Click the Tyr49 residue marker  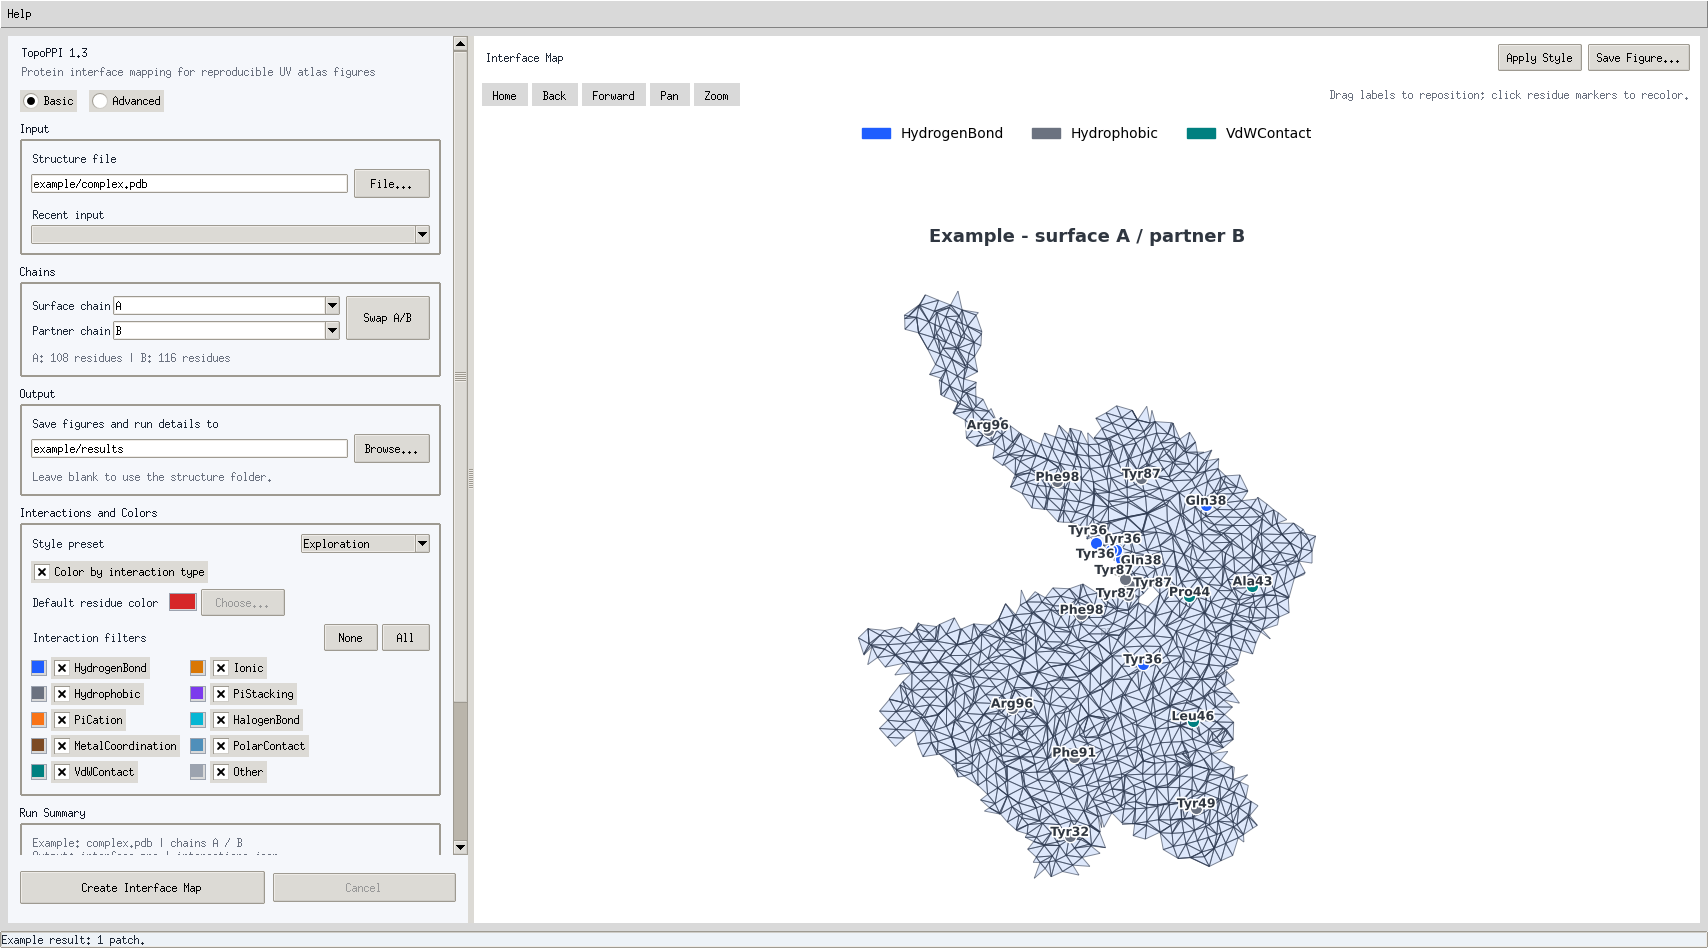point(1196,809)
